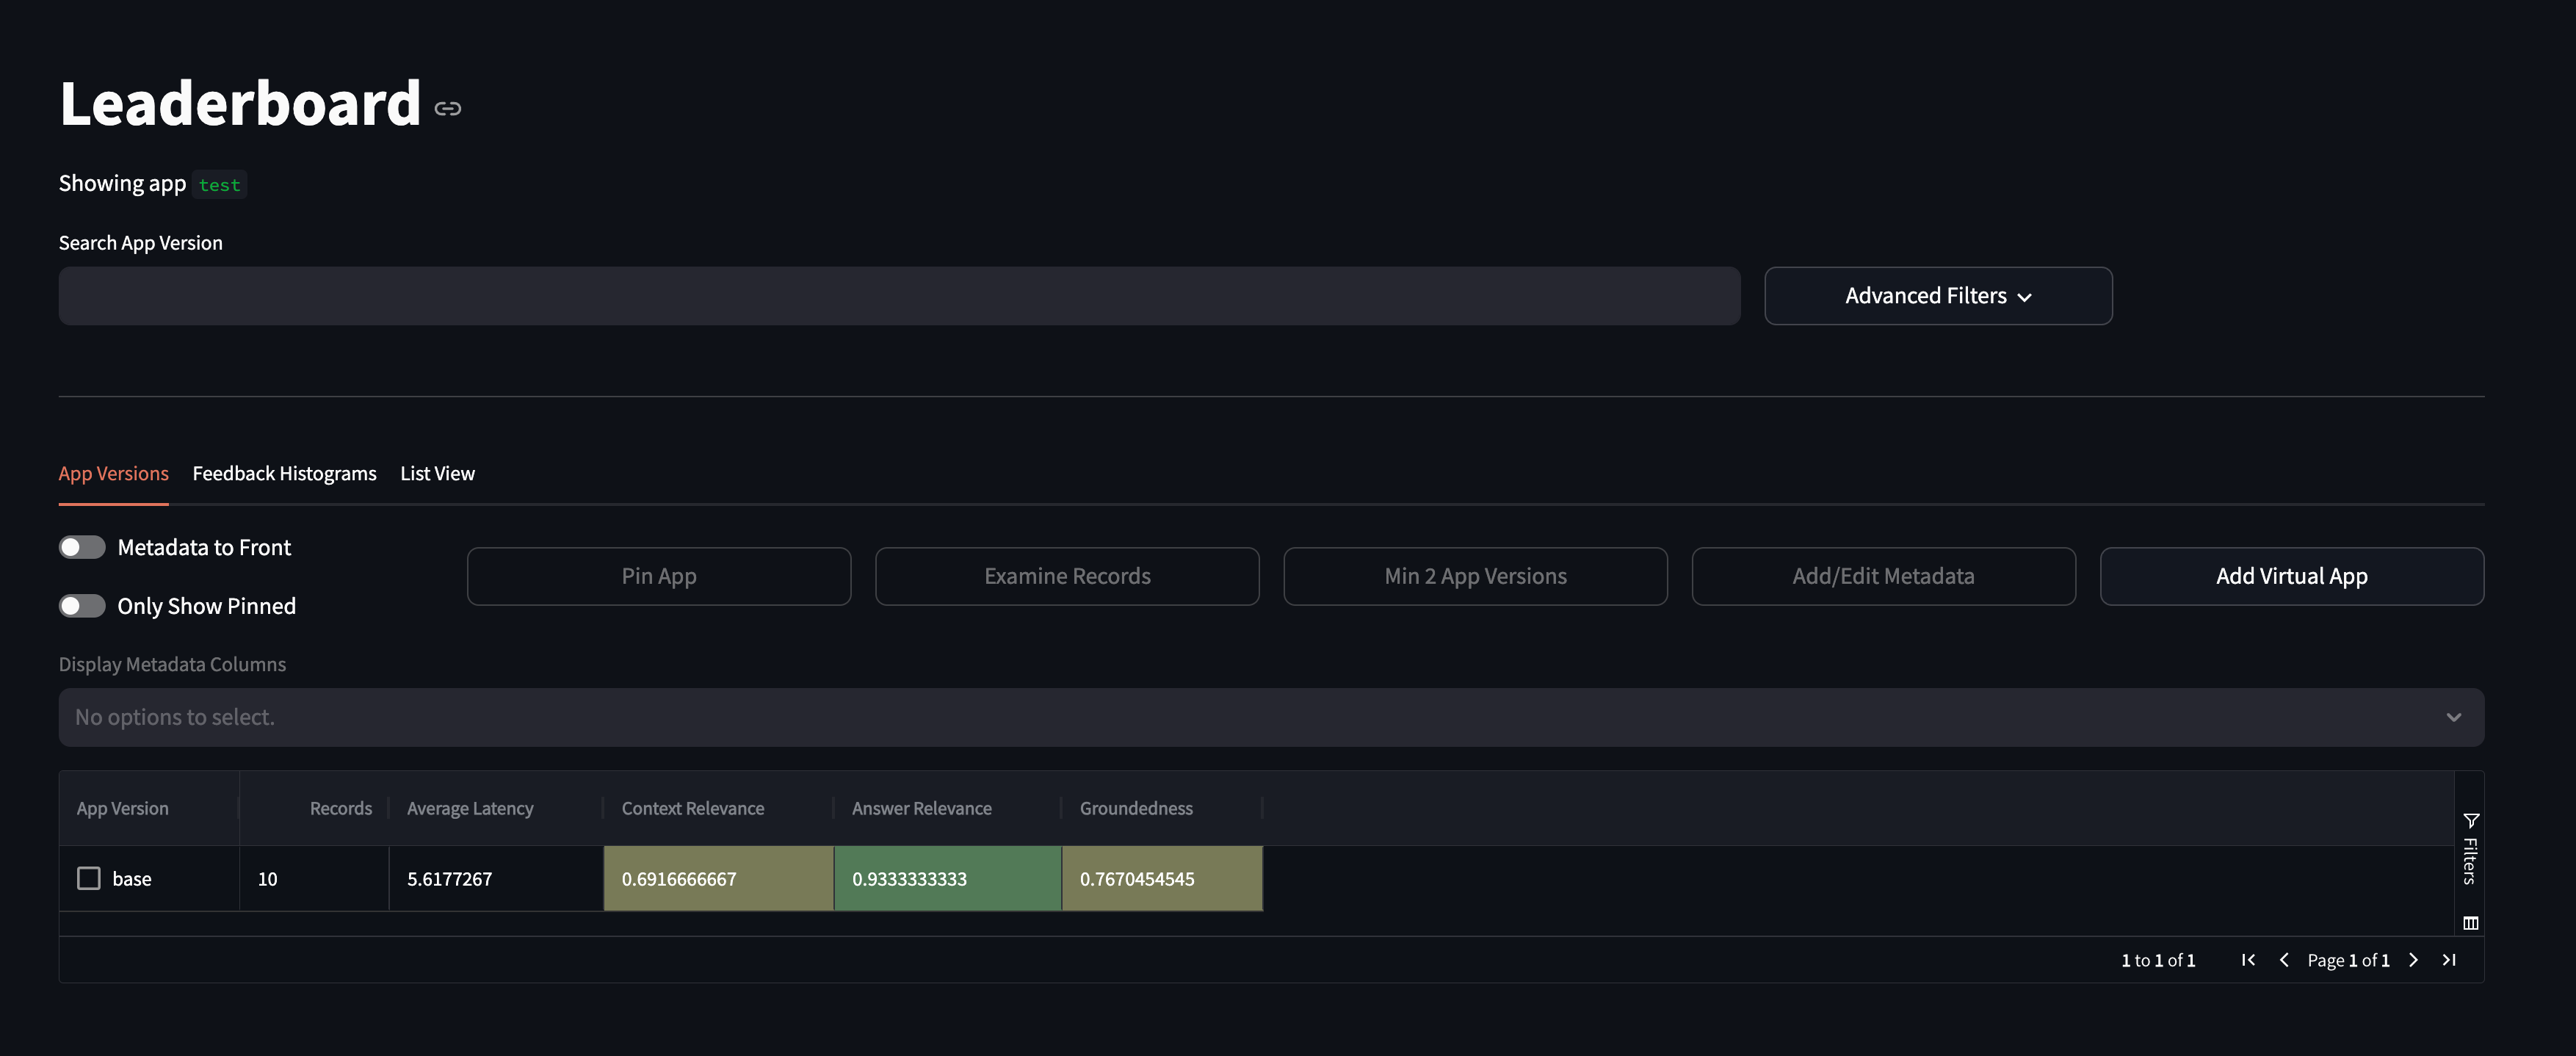The height and width of the screenshot is (1056, 2576).
Task: Open Display Metadata Columns dropdown
Action: (x=1200, y=717)
